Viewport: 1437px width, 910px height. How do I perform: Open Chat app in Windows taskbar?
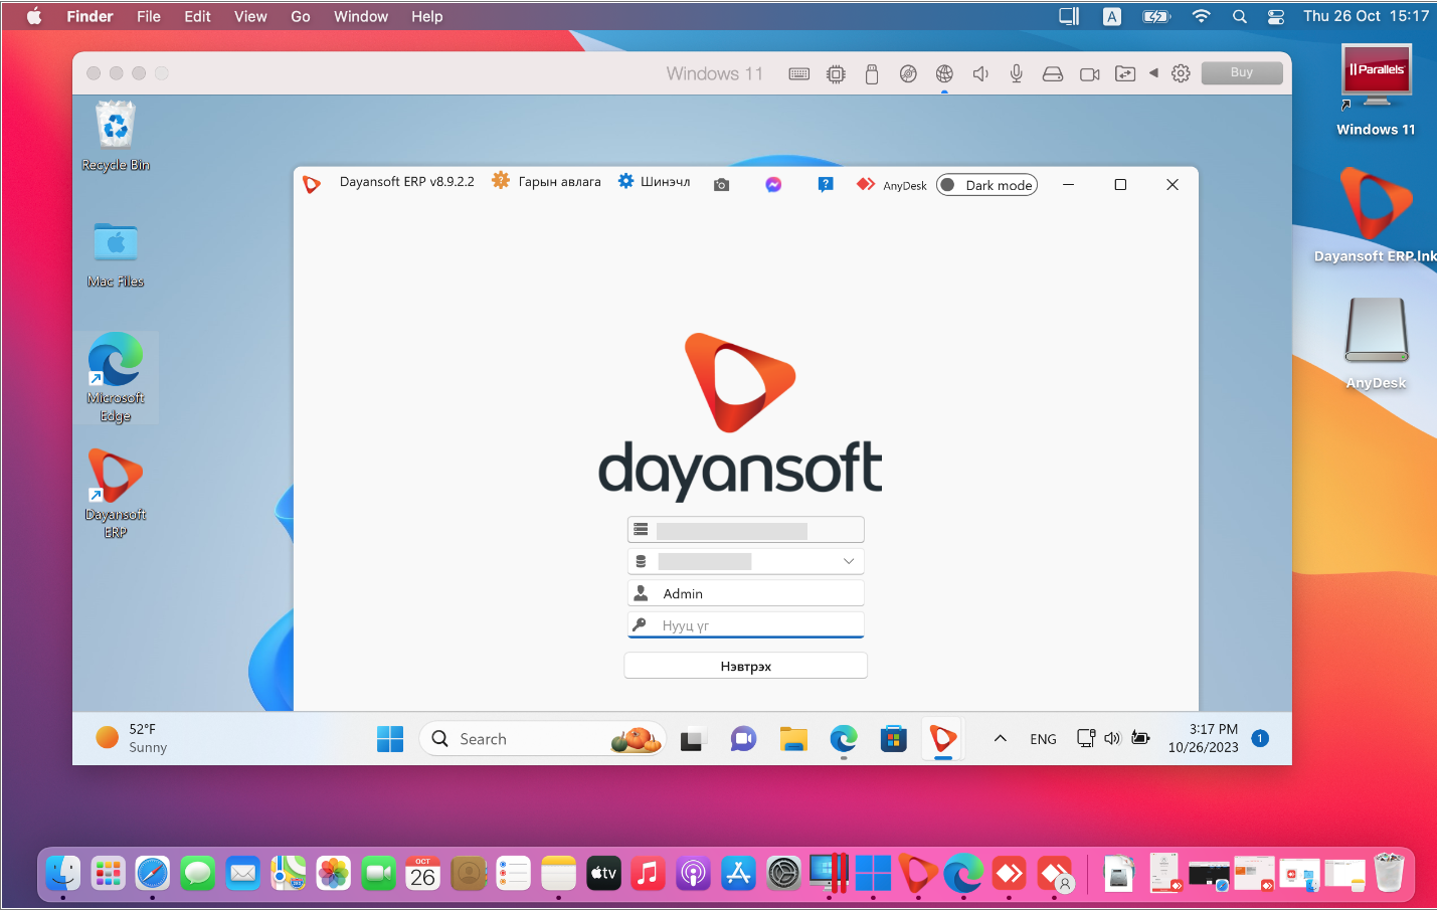[743, 739]
